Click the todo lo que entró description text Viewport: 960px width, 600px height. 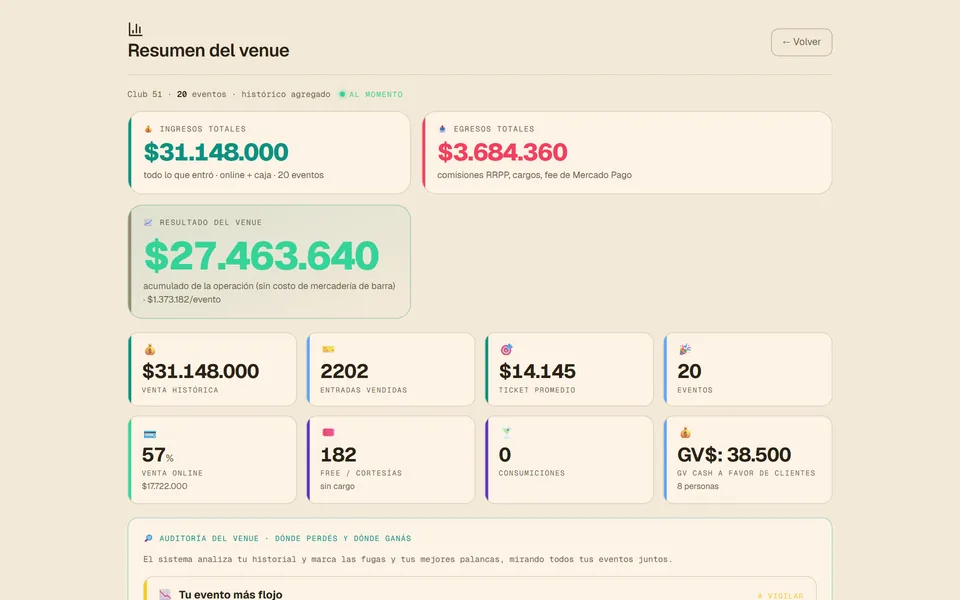coord(234,175)
